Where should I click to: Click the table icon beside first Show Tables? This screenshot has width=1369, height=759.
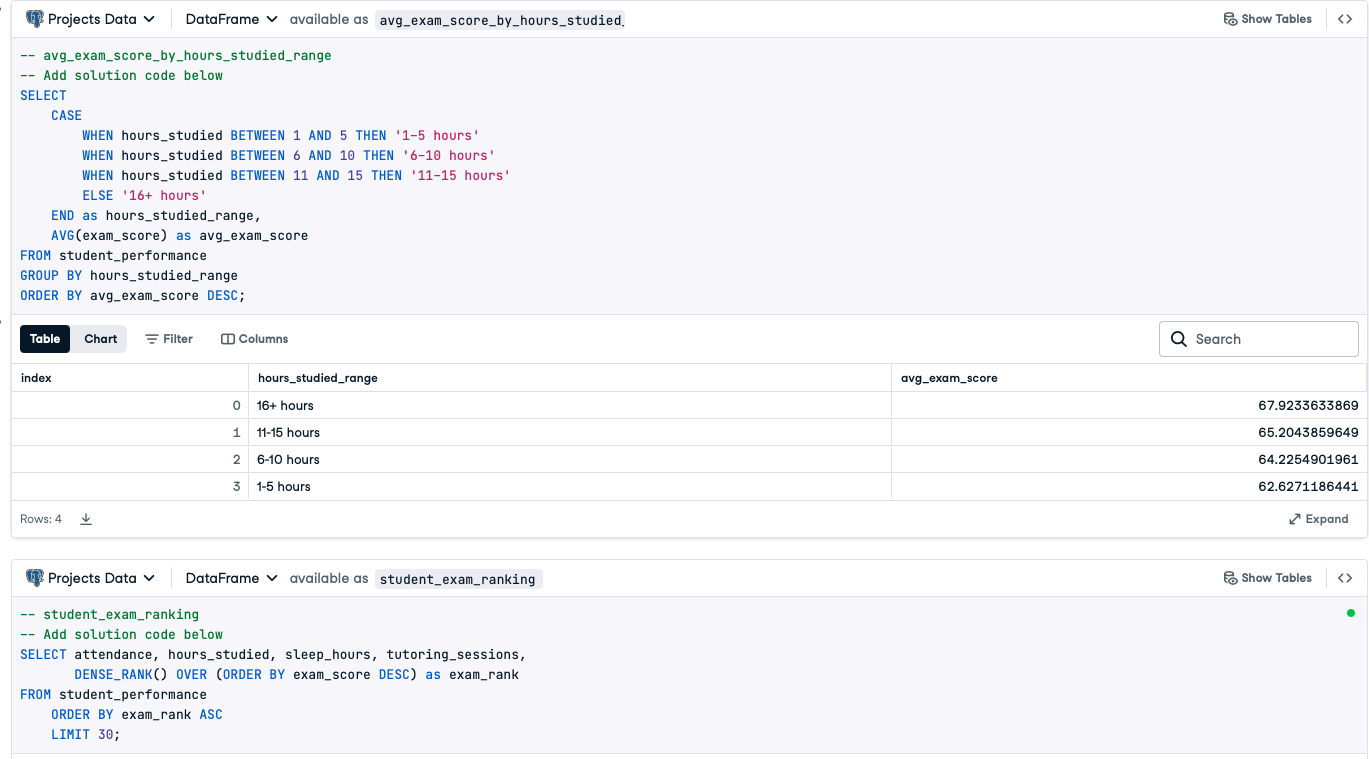tap(1230, 19)
